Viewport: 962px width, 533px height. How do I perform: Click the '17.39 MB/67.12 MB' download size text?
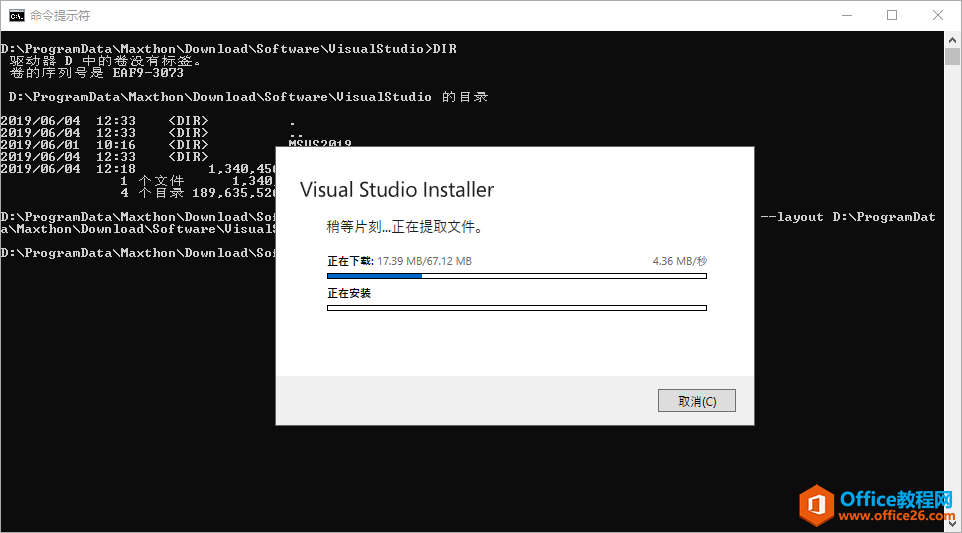424,261
